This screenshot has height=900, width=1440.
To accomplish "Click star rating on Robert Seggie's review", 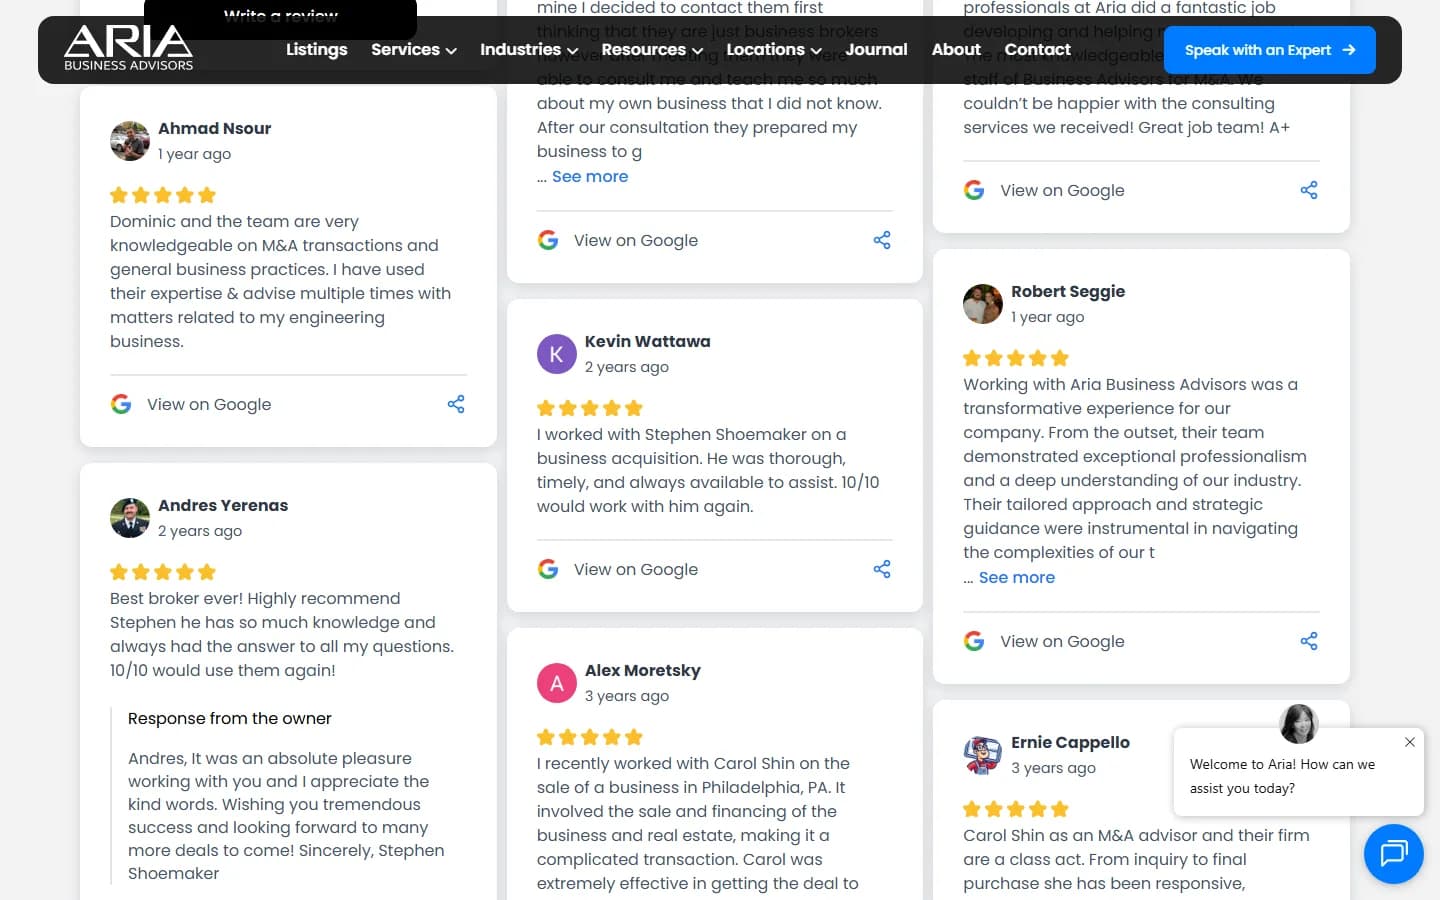I will click(x=1016, y=358).
